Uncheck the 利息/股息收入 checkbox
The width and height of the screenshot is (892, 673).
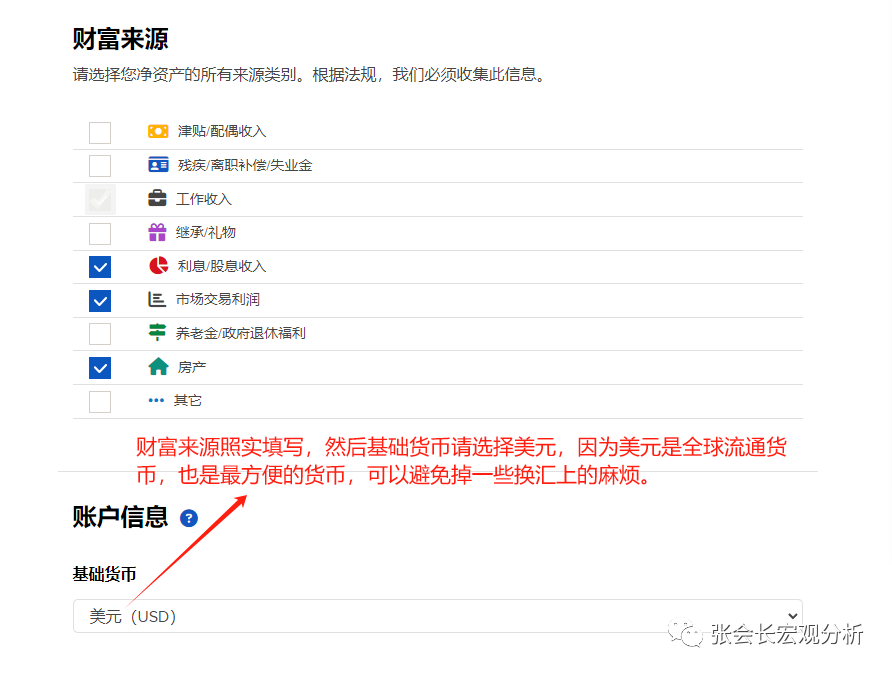pos(100,267)
